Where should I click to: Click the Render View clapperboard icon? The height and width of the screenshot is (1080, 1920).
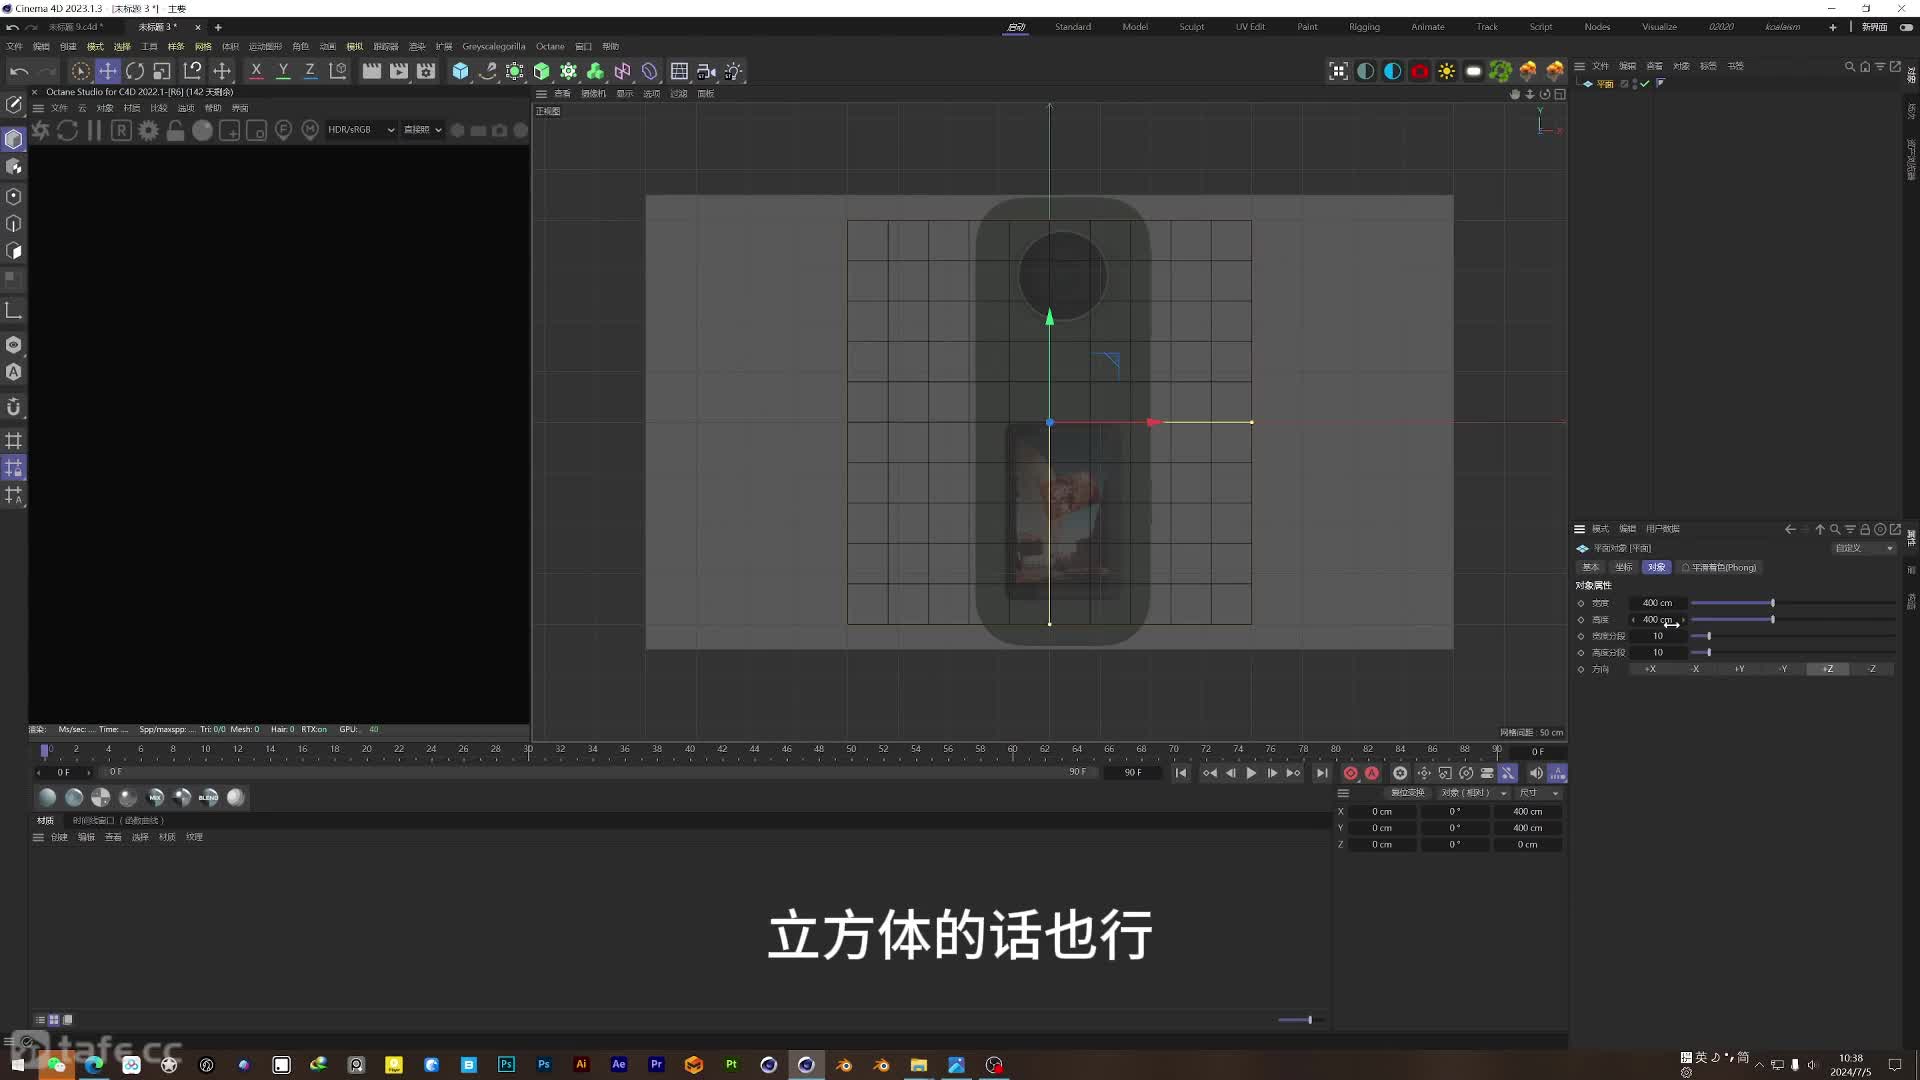tap(371, 71)
